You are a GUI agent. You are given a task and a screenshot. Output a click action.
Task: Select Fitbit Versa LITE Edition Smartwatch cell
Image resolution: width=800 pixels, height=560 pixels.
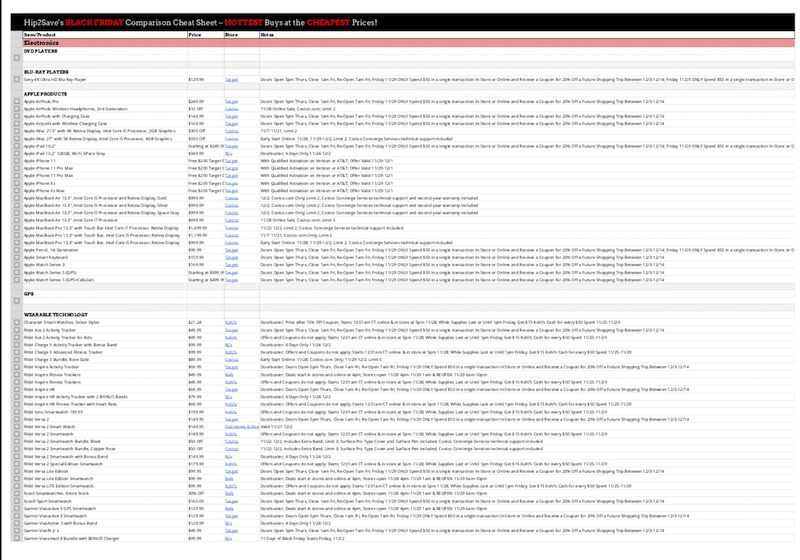105,486
